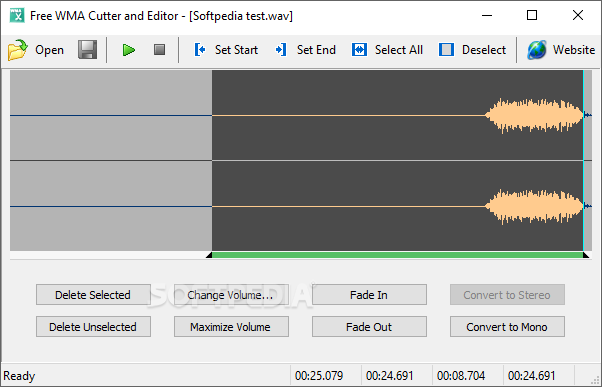Click the selection end triangle marker
The height and width of the screenshot is (387, 602).
point(586,255)
